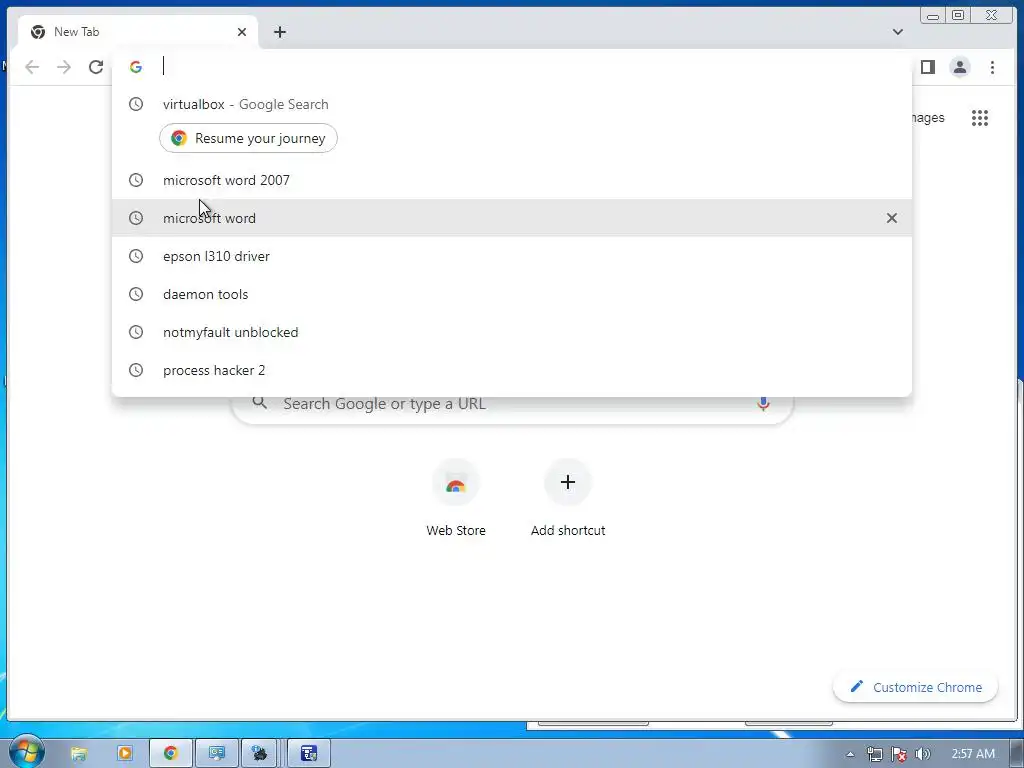Click the Customize Chrome button

(x=916, y=687)
